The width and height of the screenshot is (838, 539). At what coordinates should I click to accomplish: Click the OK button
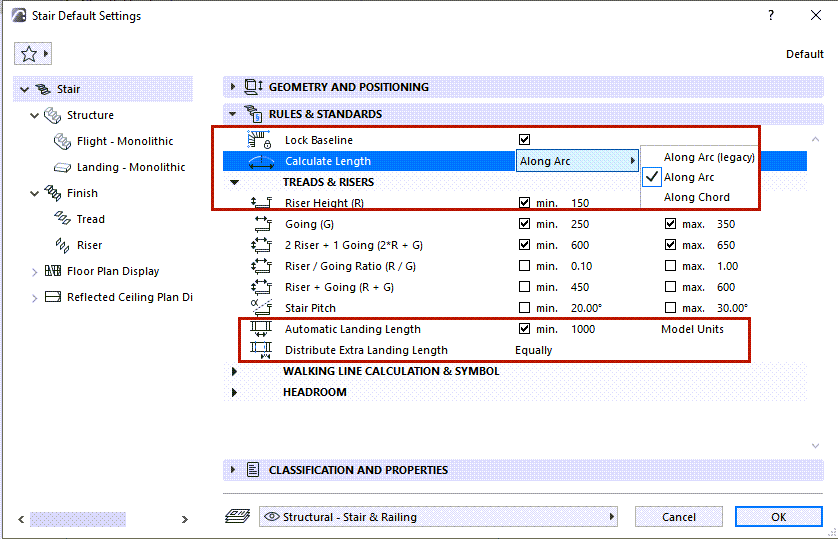click(779, 517)
